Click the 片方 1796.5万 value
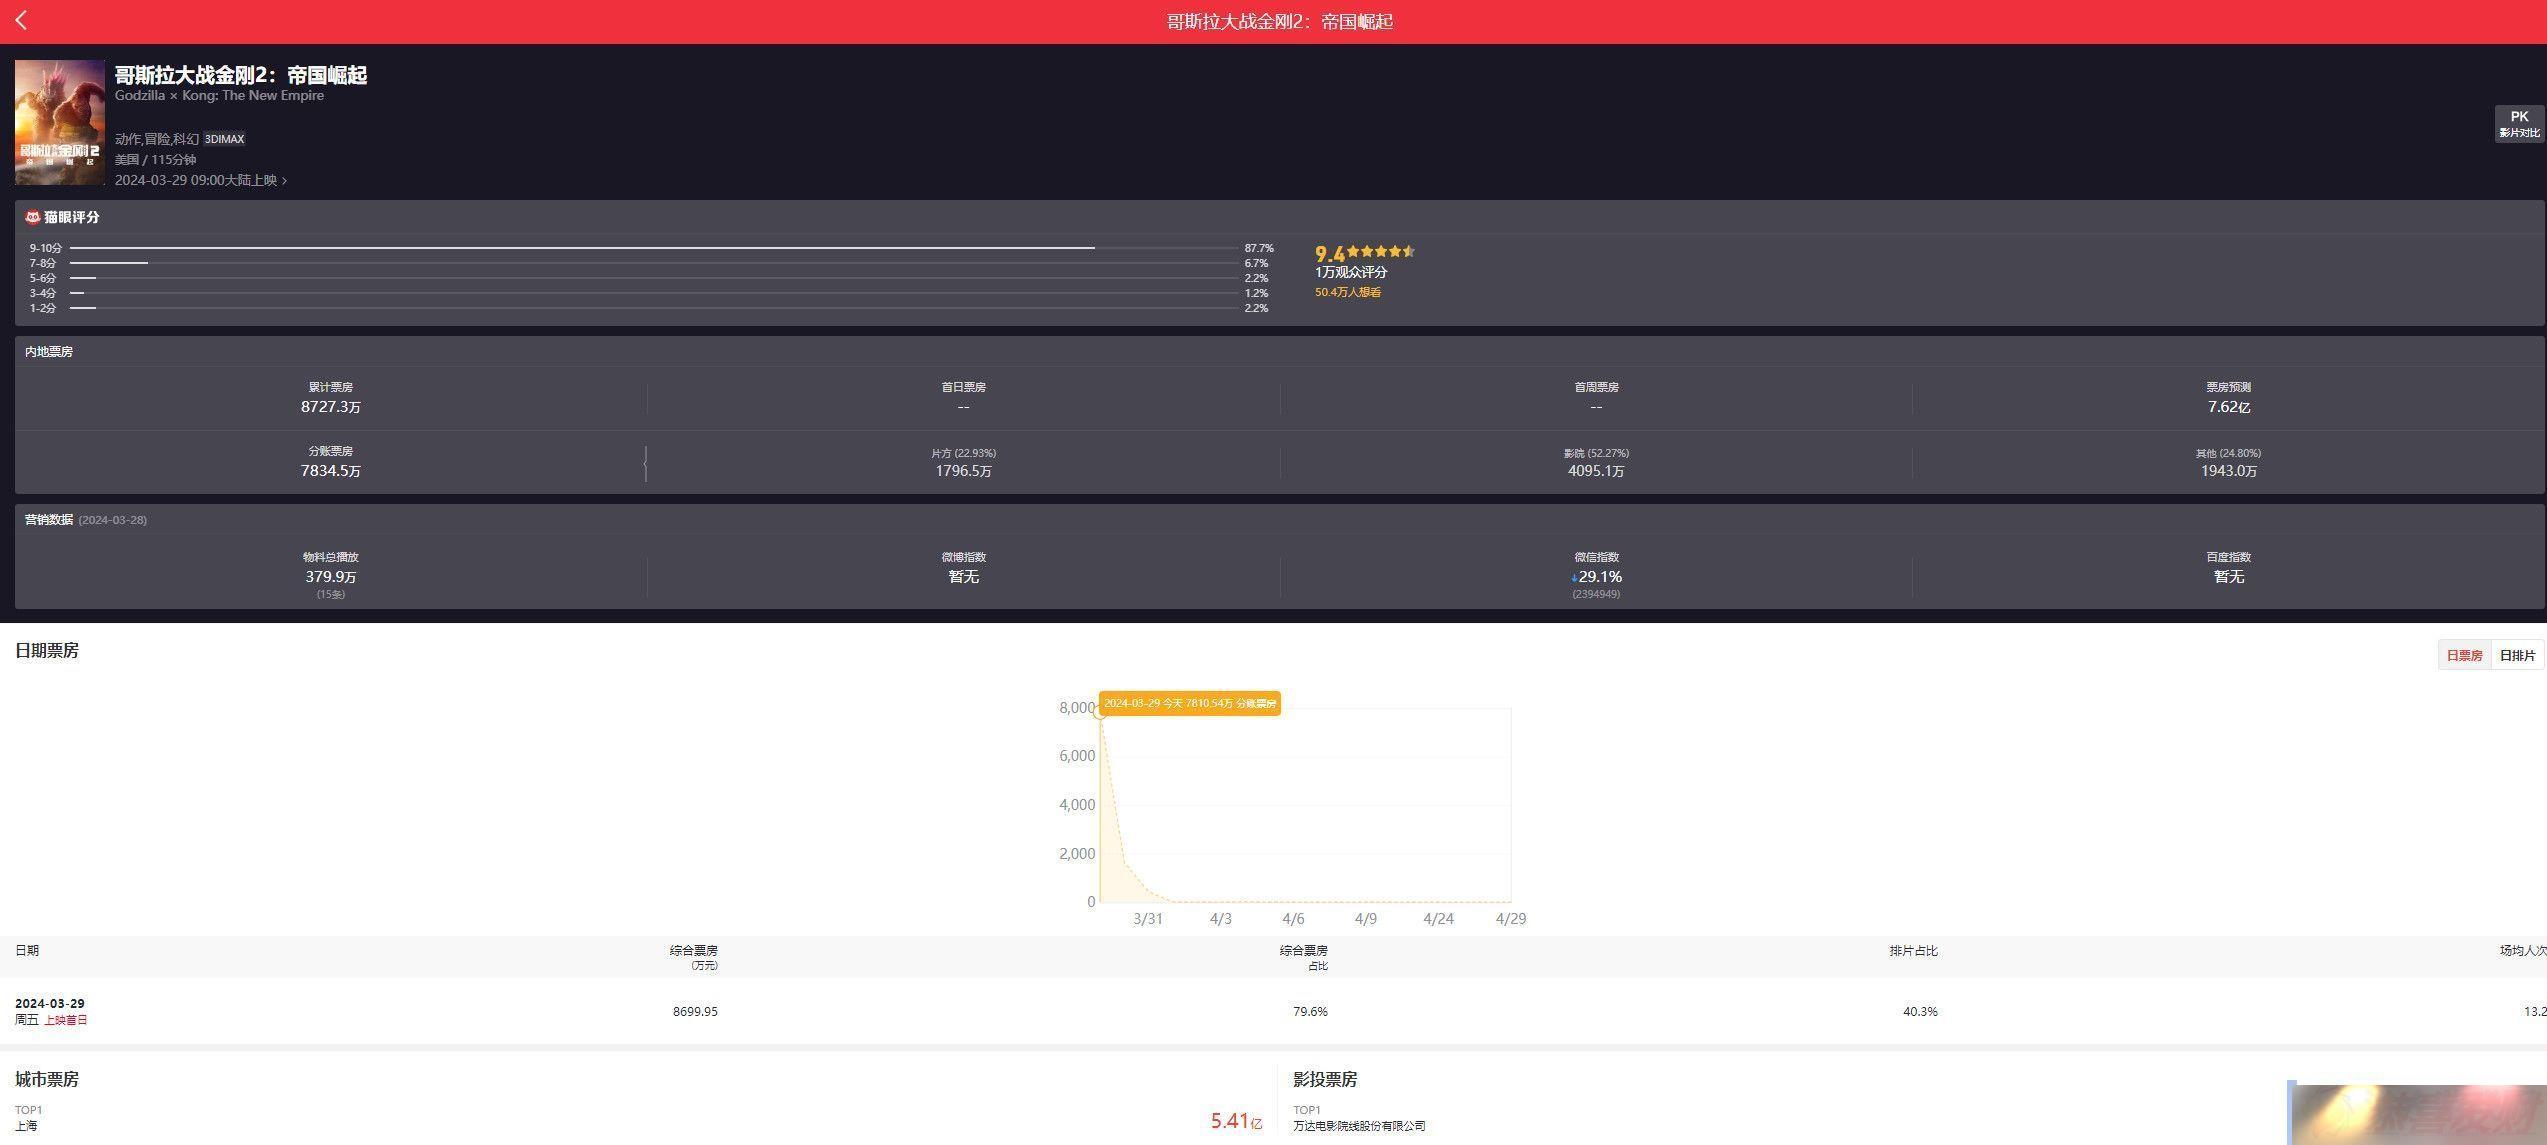2547x1145 pixels. pyautogui.click(x=963, y=471)
